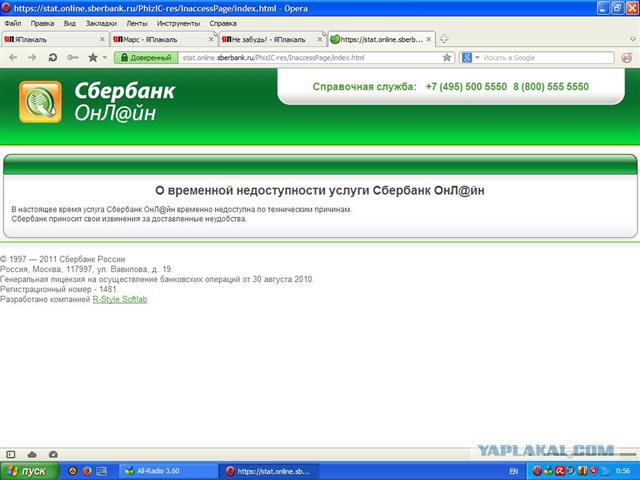Launch the first quick launch icon on the taskbar

click(72, 471)
